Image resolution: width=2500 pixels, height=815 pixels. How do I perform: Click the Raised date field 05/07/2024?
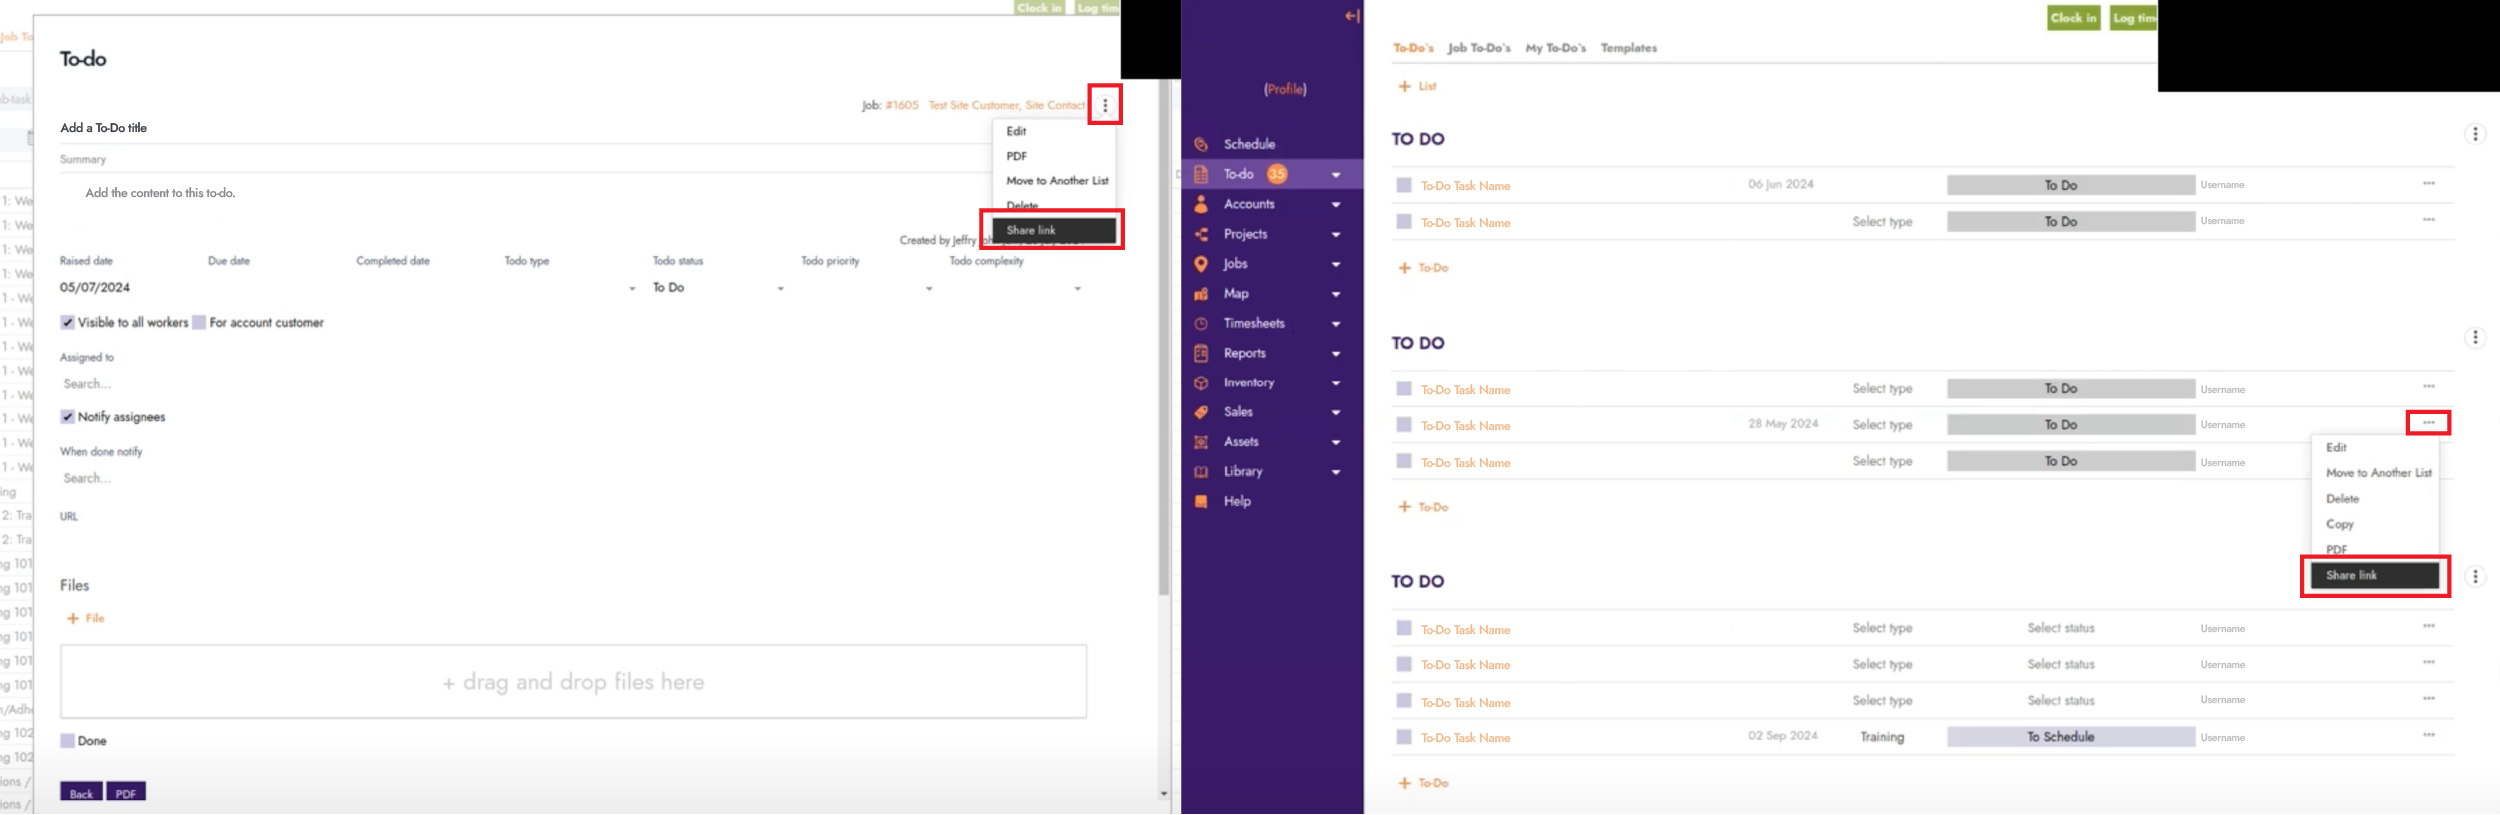[x=95, y=288]
